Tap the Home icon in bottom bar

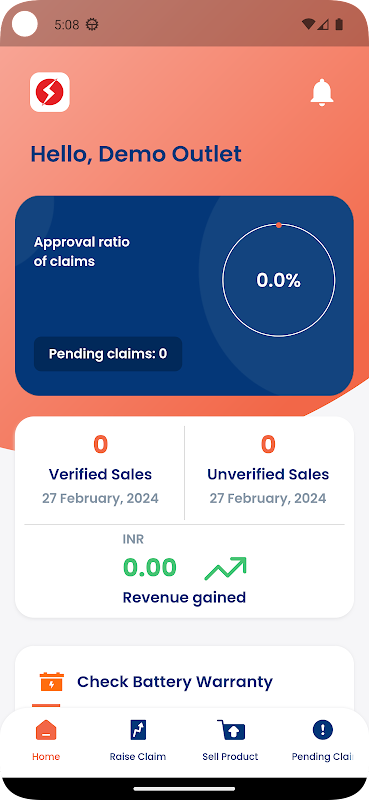pos(46,731)
